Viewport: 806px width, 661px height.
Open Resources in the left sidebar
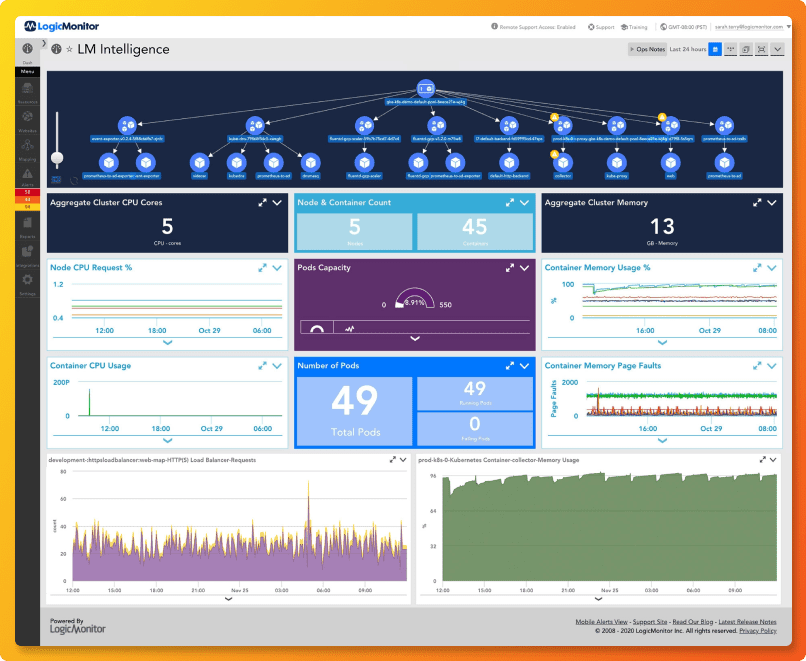(27, 93)
